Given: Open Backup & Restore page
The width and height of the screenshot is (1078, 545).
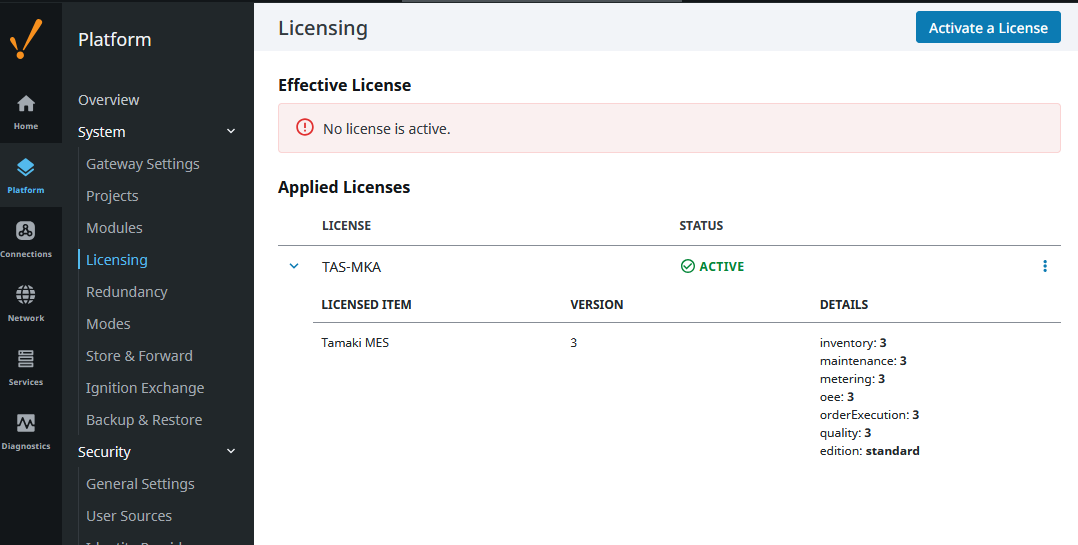Looking at the screenshot, I should [x=144, y=420].
